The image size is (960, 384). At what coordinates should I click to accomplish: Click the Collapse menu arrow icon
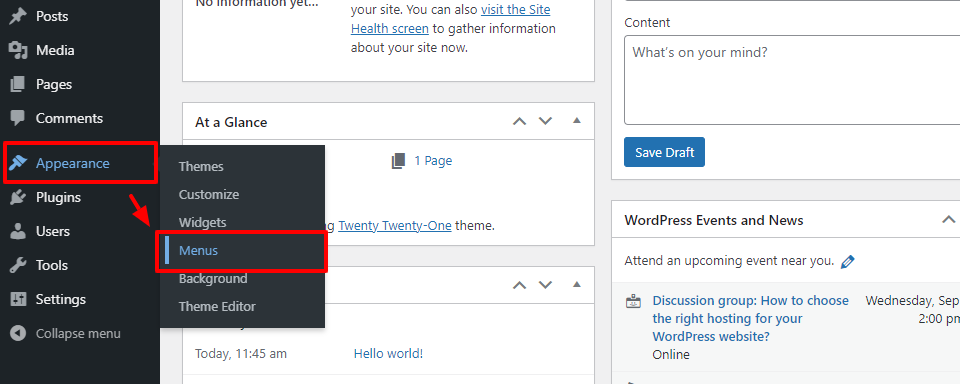coord(18,334)
